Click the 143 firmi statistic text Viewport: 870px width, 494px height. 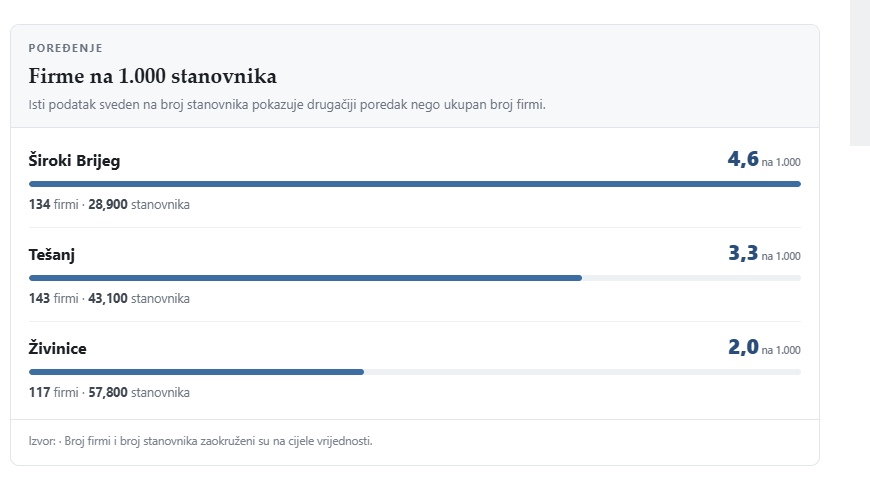pos(54,298)
